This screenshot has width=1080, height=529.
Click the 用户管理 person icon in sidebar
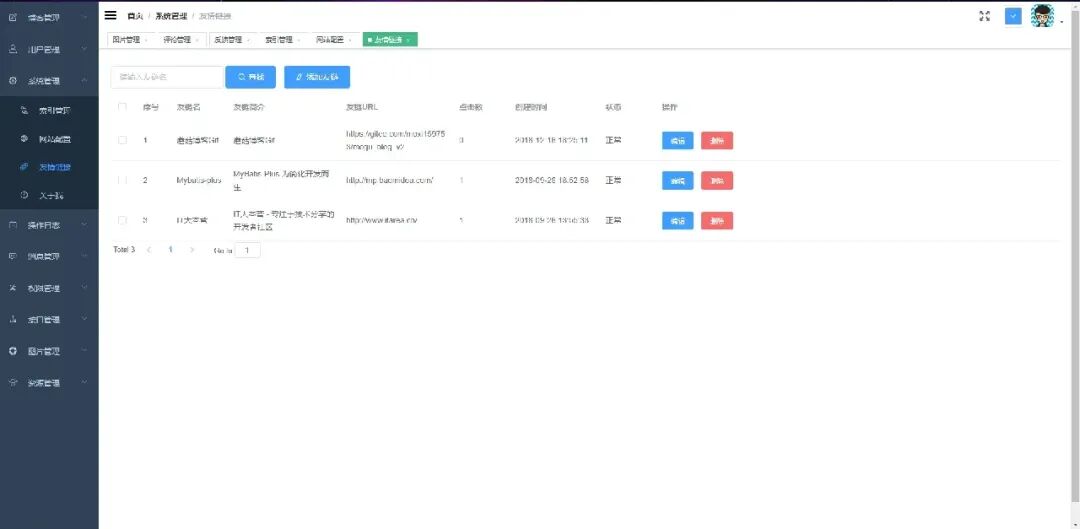tap(13, 48)
